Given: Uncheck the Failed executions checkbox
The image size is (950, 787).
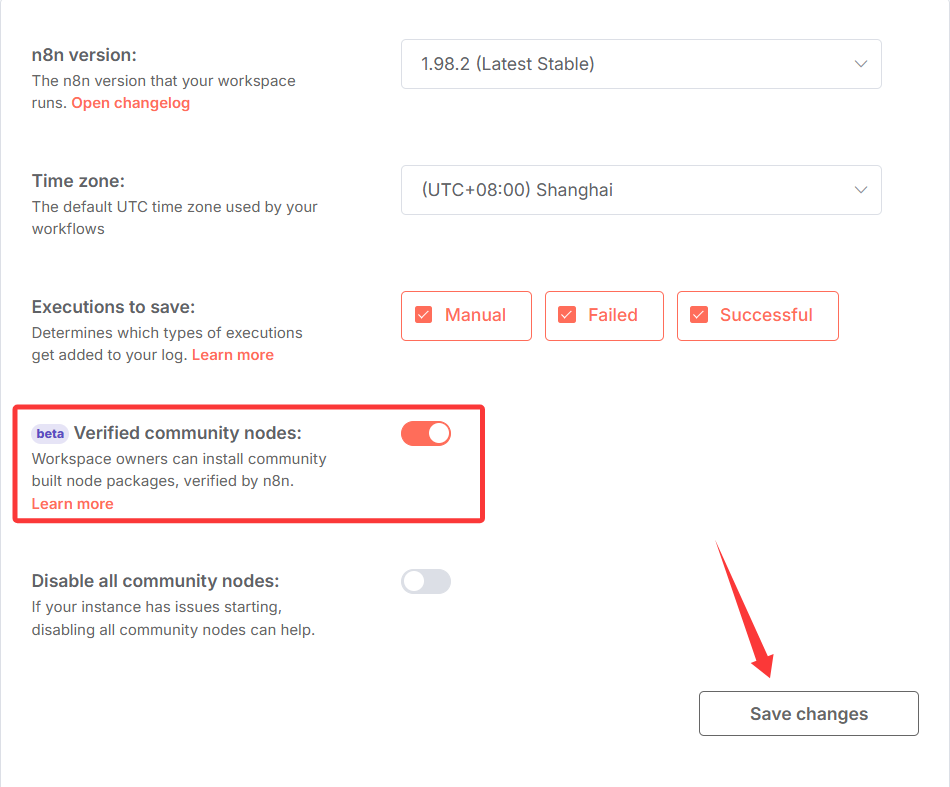Looking at the screenshot, I should [x=567, y=315].
